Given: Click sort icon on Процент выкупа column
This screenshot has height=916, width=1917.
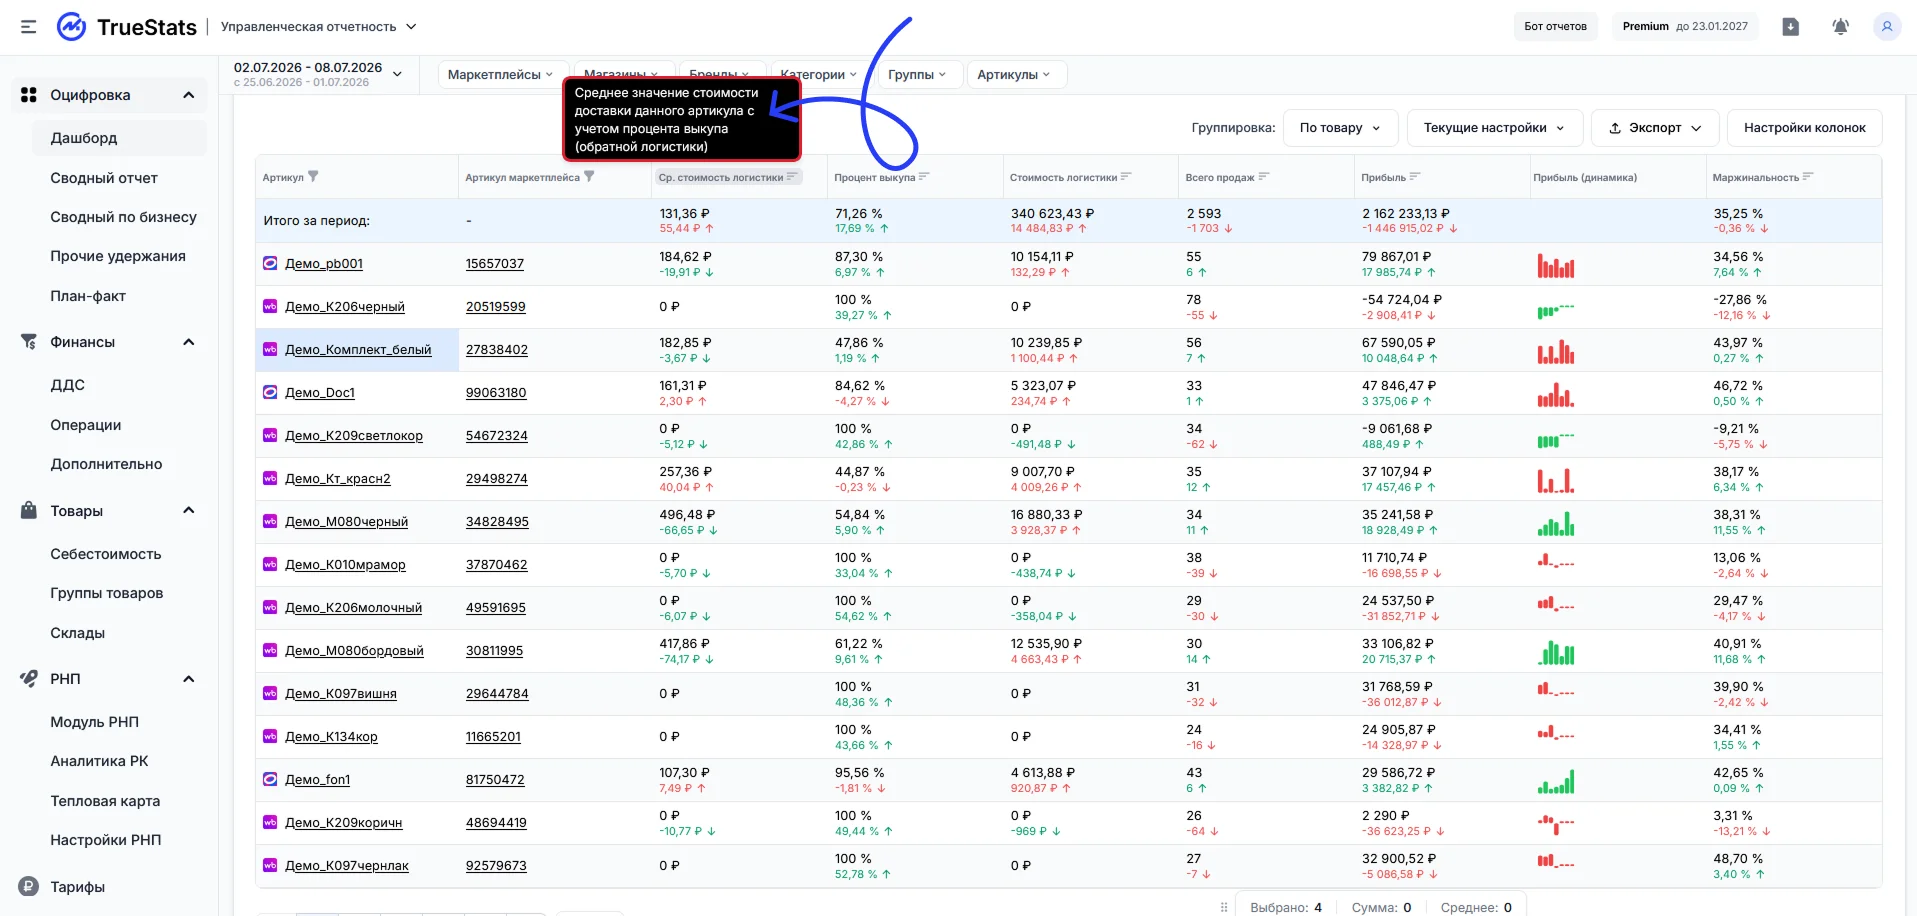Looking at the screenshot, I should point(924,176).
